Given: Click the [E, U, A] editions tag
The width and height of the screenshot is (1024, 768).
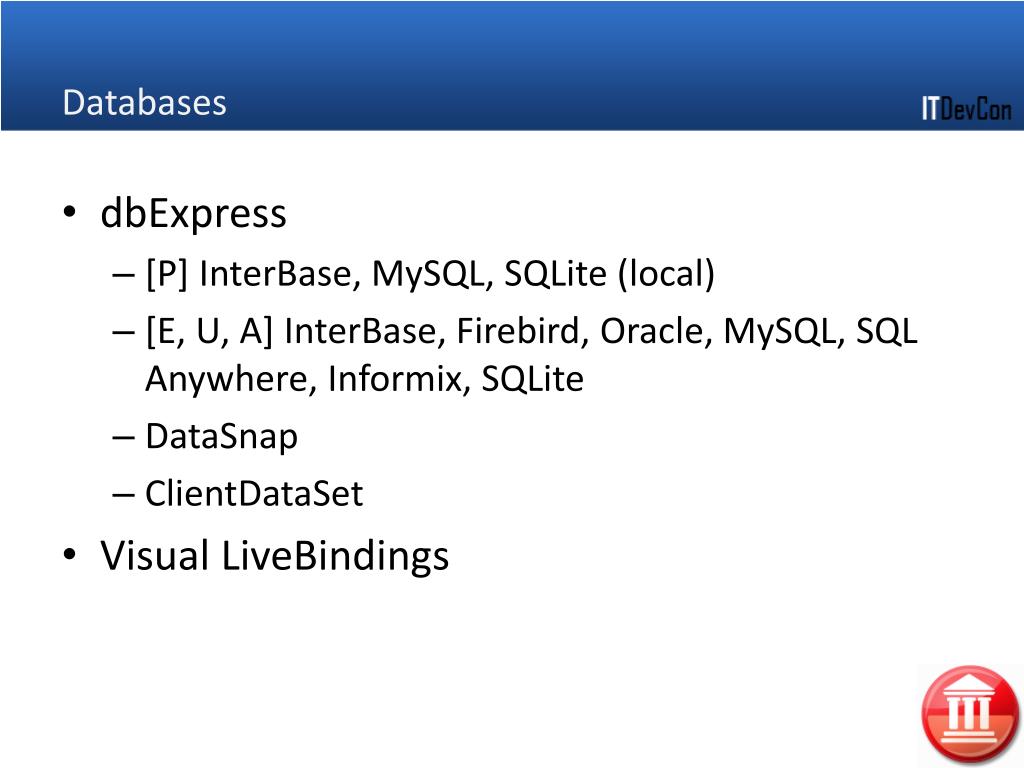Looking at the screenshot, I should [209, 331].
